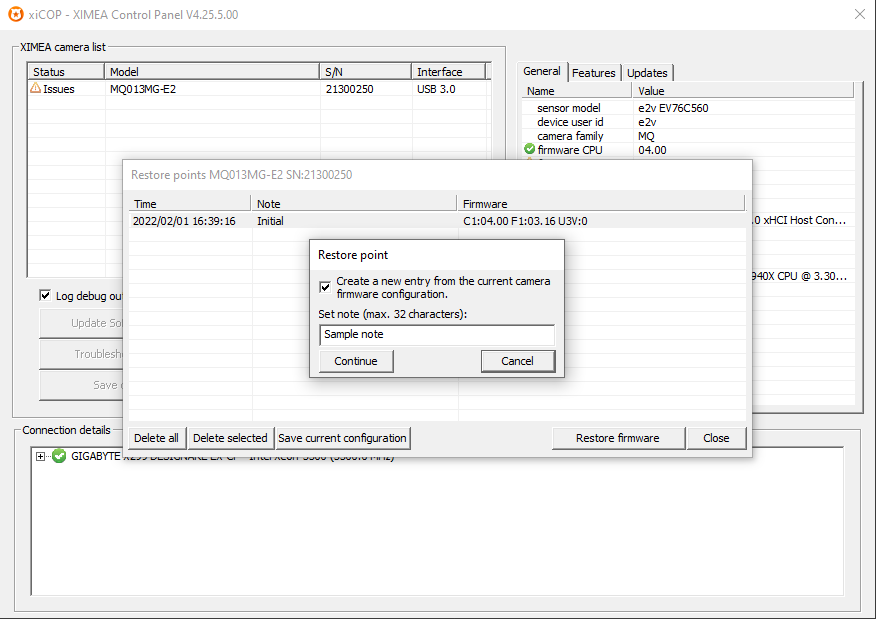Switch to the General tab
Screen dimensions: 876x619
tap(542, 72)
